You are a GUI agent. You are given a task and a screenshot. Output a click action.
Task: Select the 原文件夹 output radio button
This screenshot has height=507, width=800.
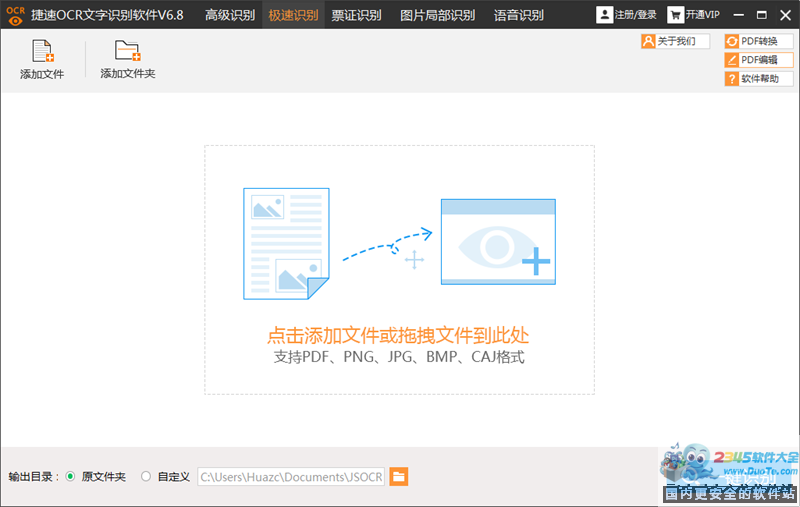coord(70,477)
